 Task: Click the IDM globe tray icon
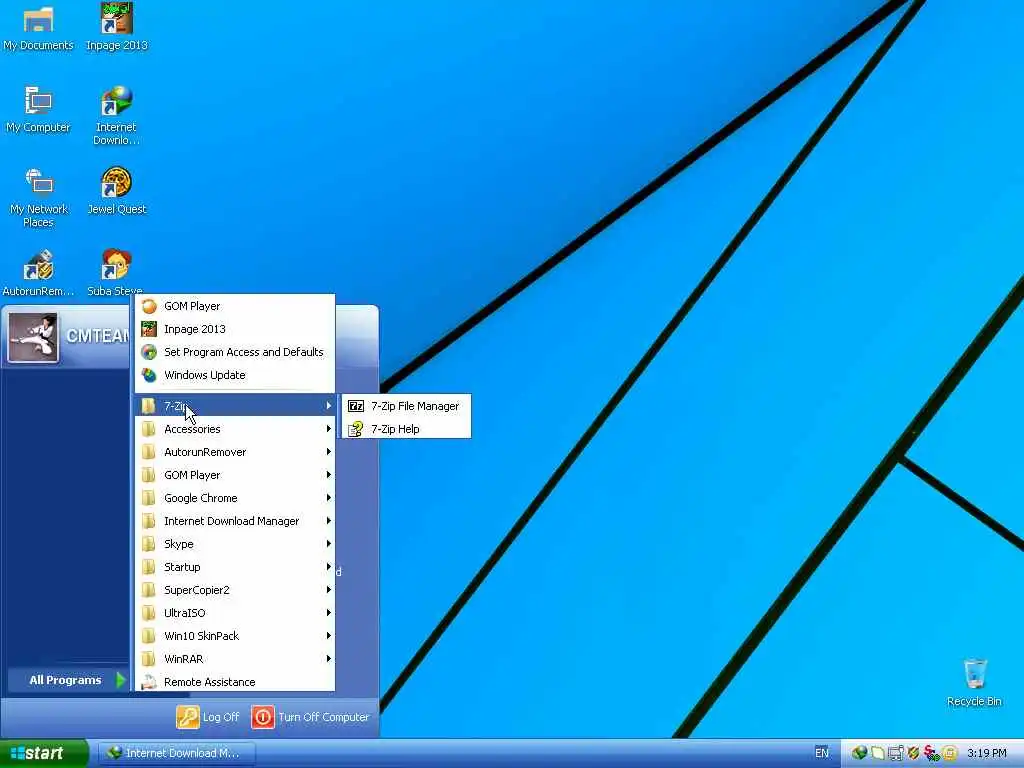coord(859,753)
